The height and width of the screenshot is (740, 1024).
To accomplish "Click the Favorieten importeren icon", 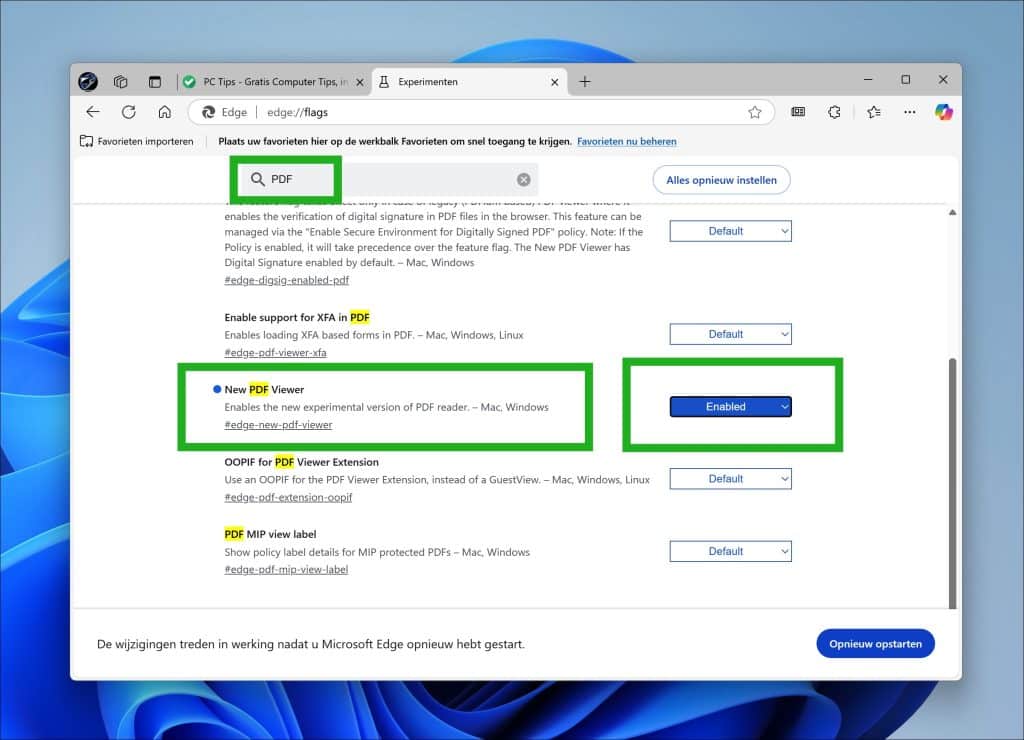I will click(x=86, y=141).
